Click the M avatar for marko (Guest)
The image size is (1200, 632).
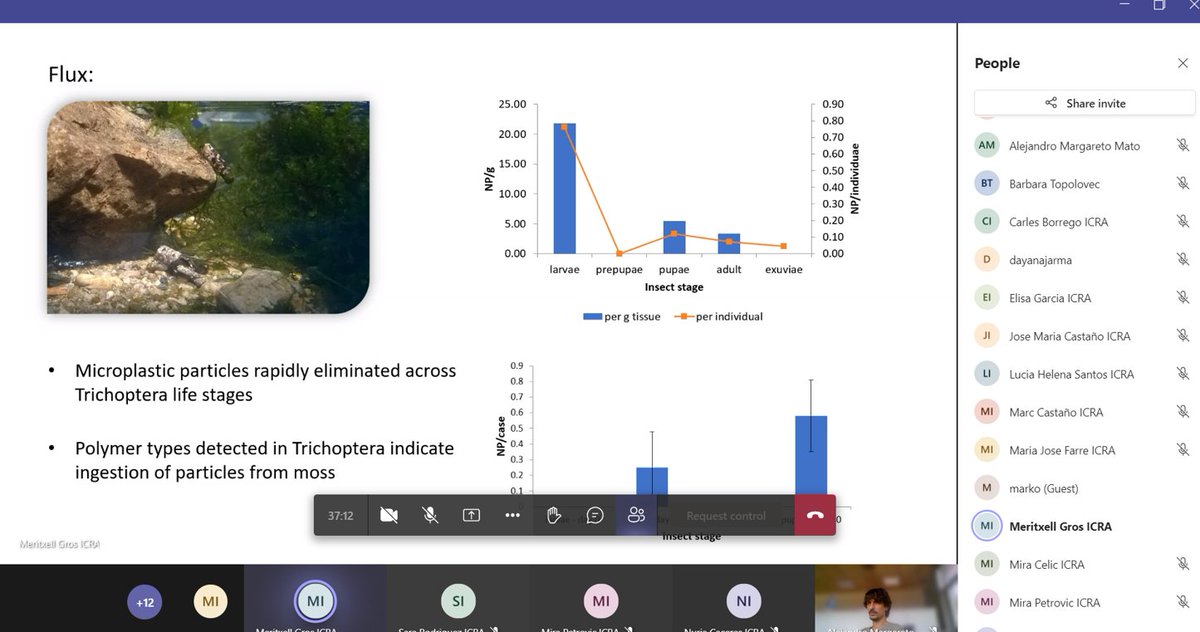[987, 487]
